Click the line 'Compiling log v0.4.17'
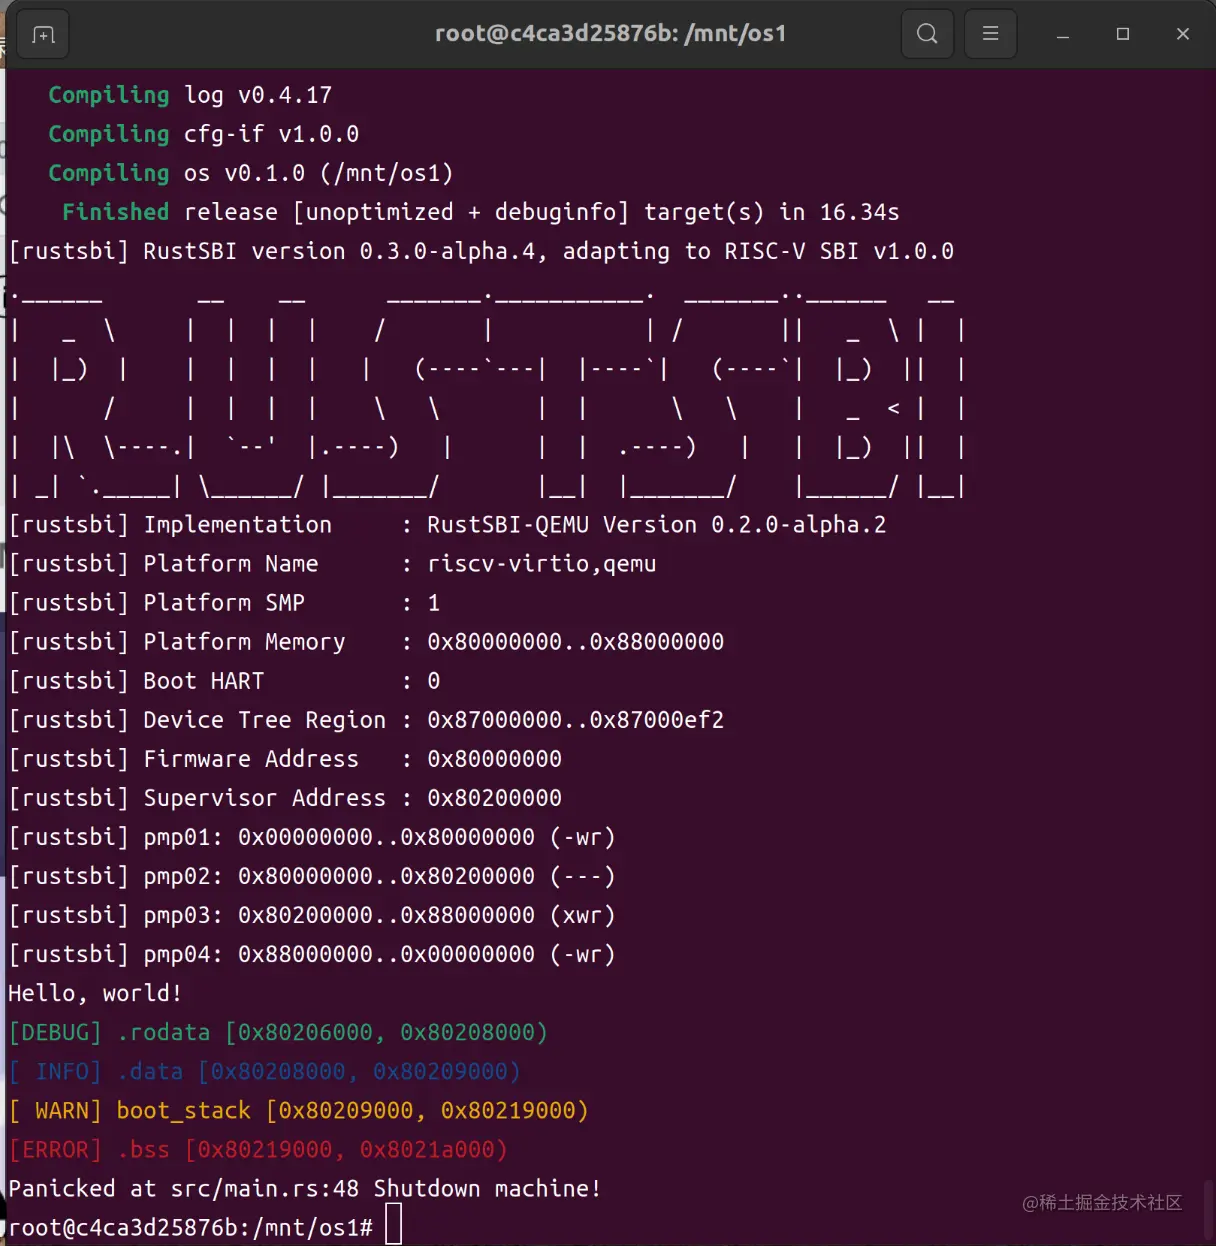The height and width of the screenshot is (1246, 1216). click(190, 95)
